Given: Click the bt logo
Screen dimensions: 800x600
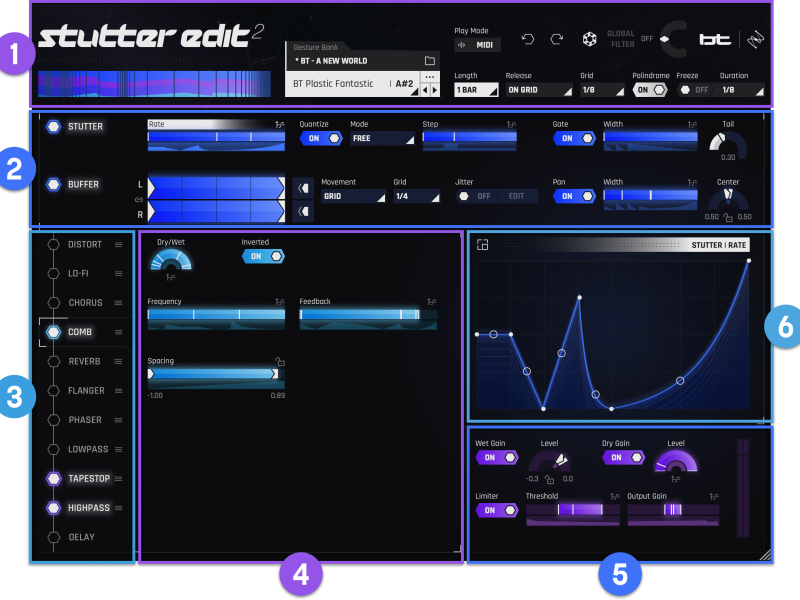Looking at the screenshot, I should click(715, 39).
